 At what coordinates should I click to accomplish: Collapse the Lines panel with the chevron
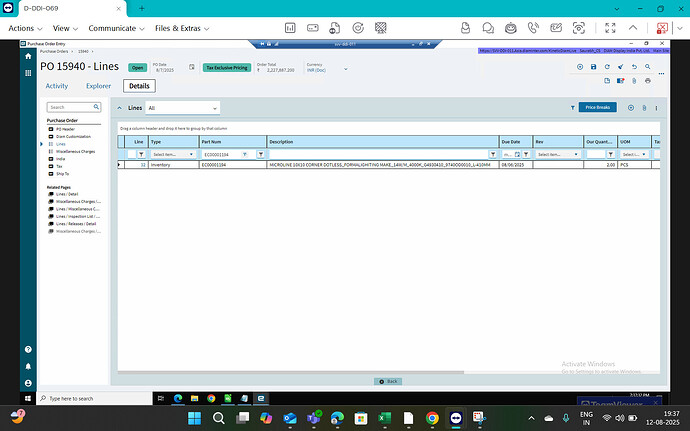click(119, 108)
